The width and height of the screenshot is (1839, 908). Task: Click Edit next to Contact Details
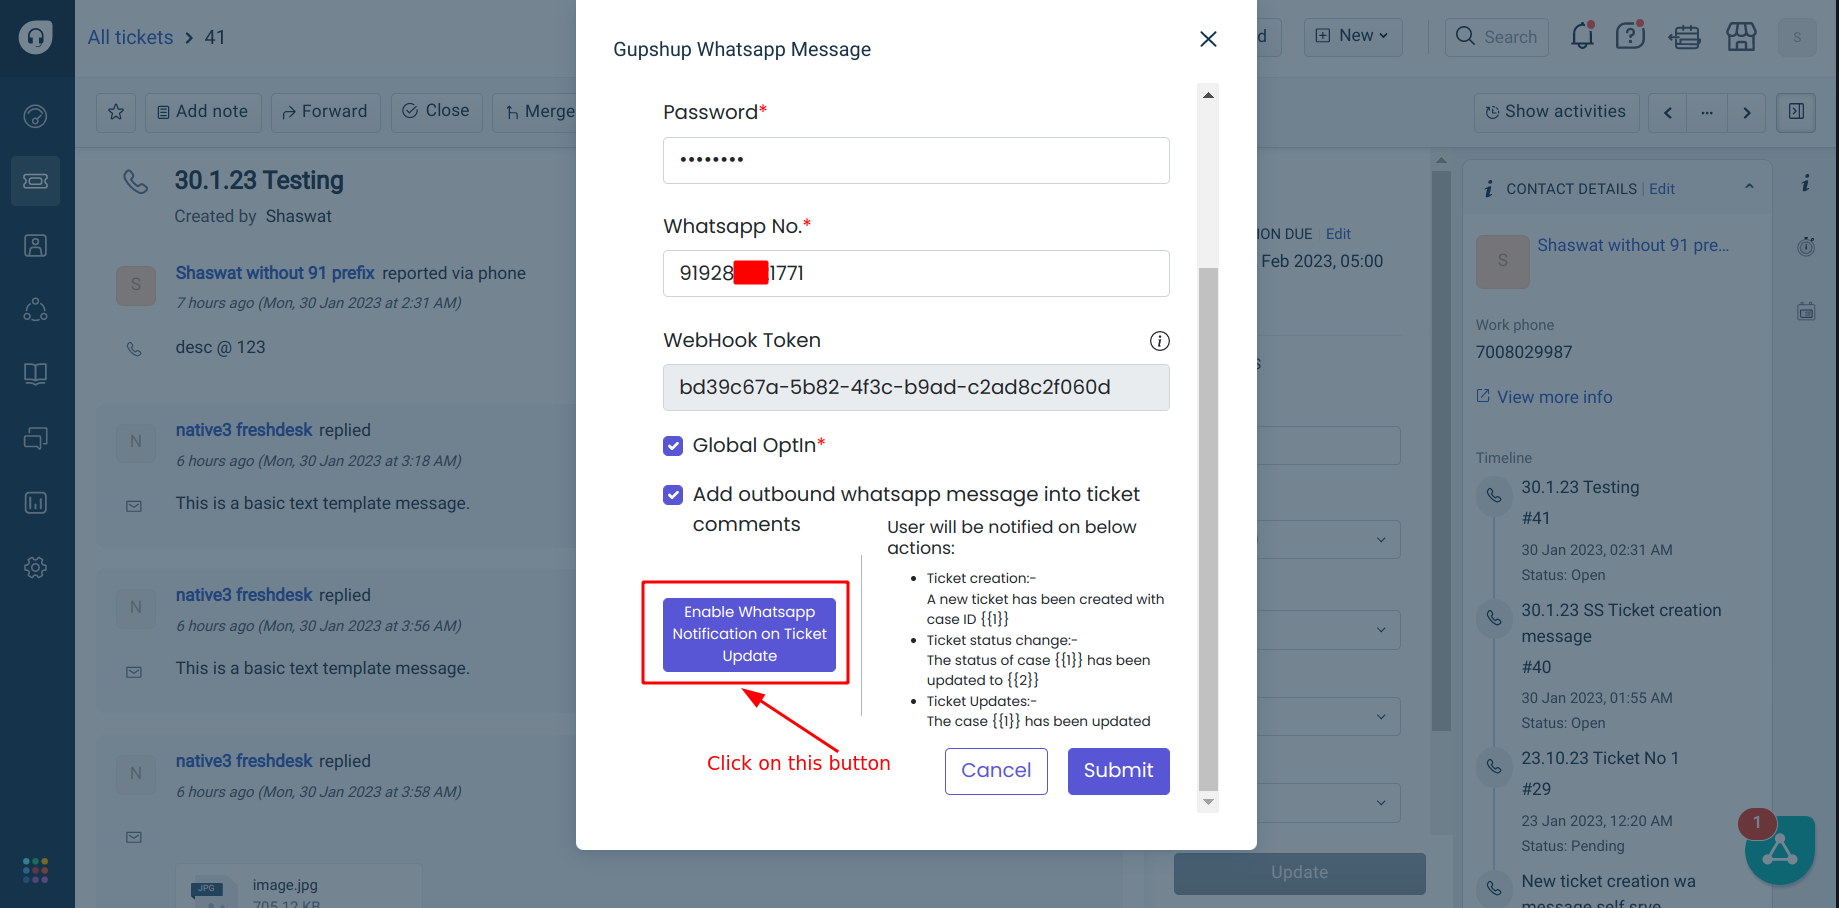(1662, 189)
